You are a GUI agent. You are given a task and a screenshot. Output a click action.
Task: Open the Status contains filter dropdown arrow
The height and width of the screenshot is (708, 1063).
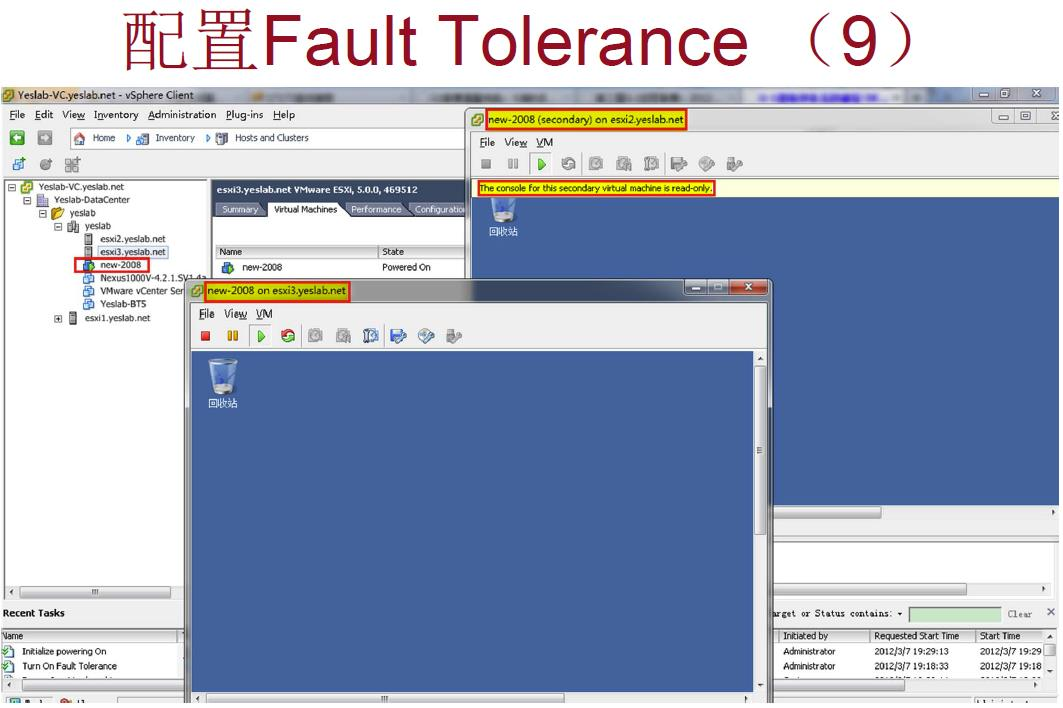coord(900,614)
